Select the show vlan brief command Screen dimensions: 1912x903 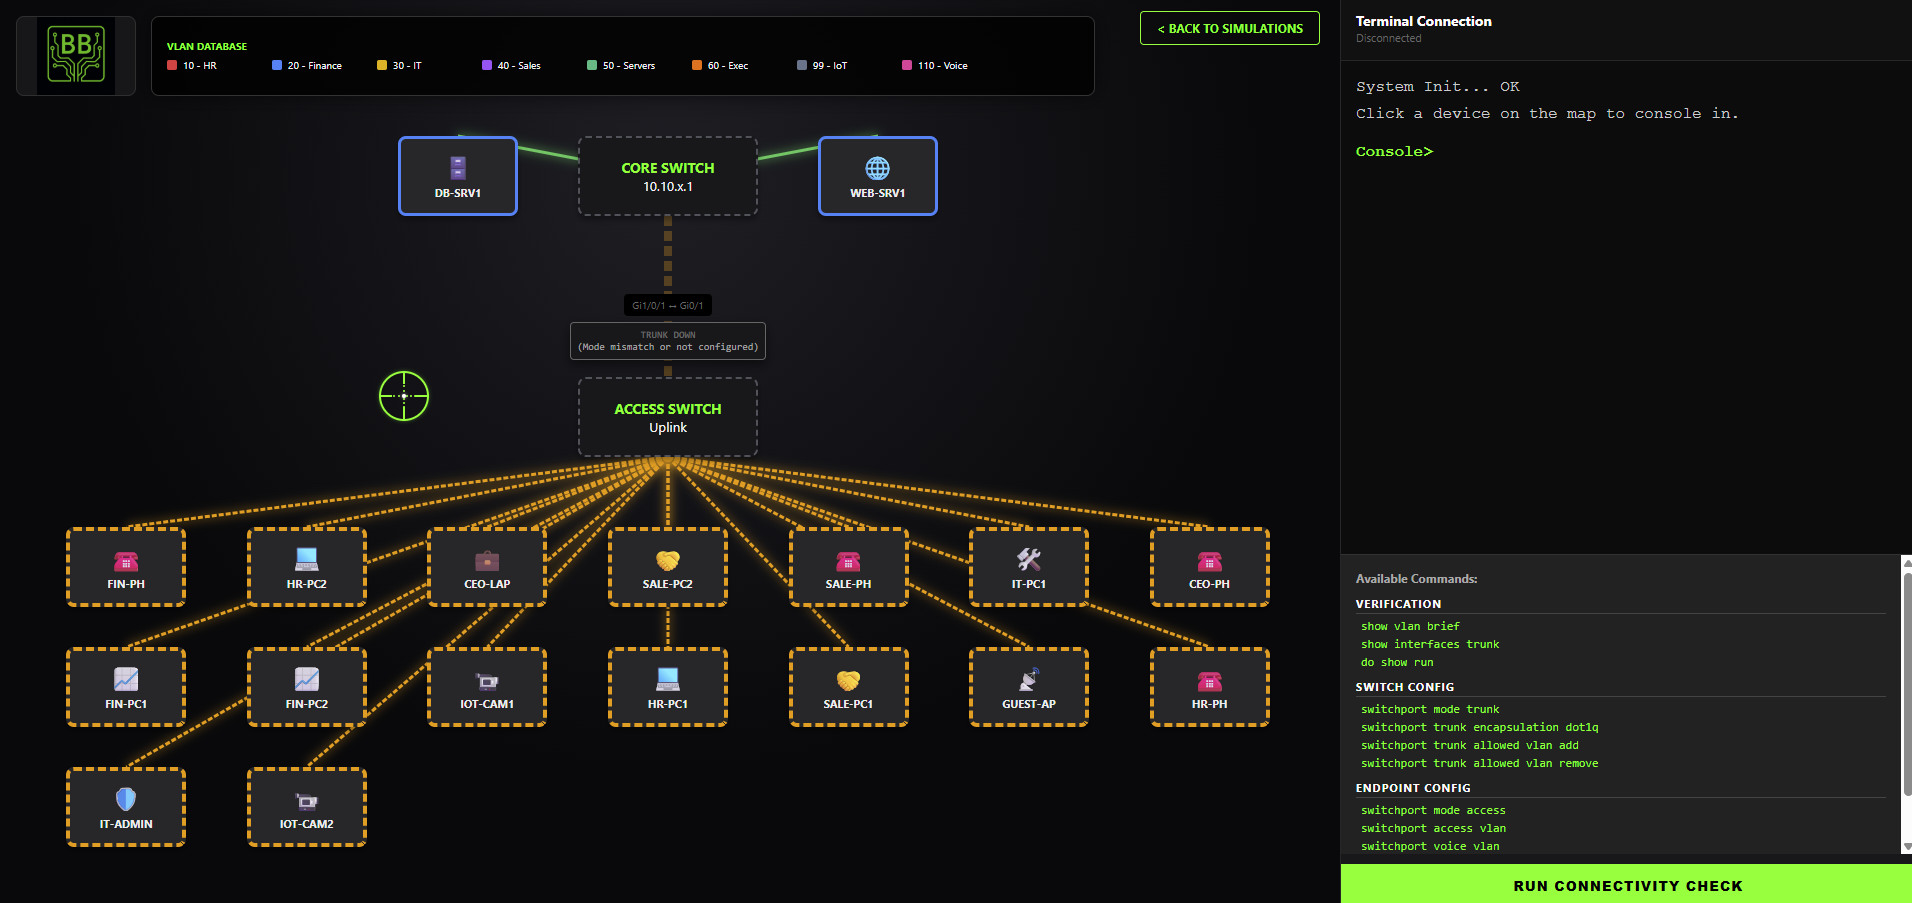(x=1409, y=626)
